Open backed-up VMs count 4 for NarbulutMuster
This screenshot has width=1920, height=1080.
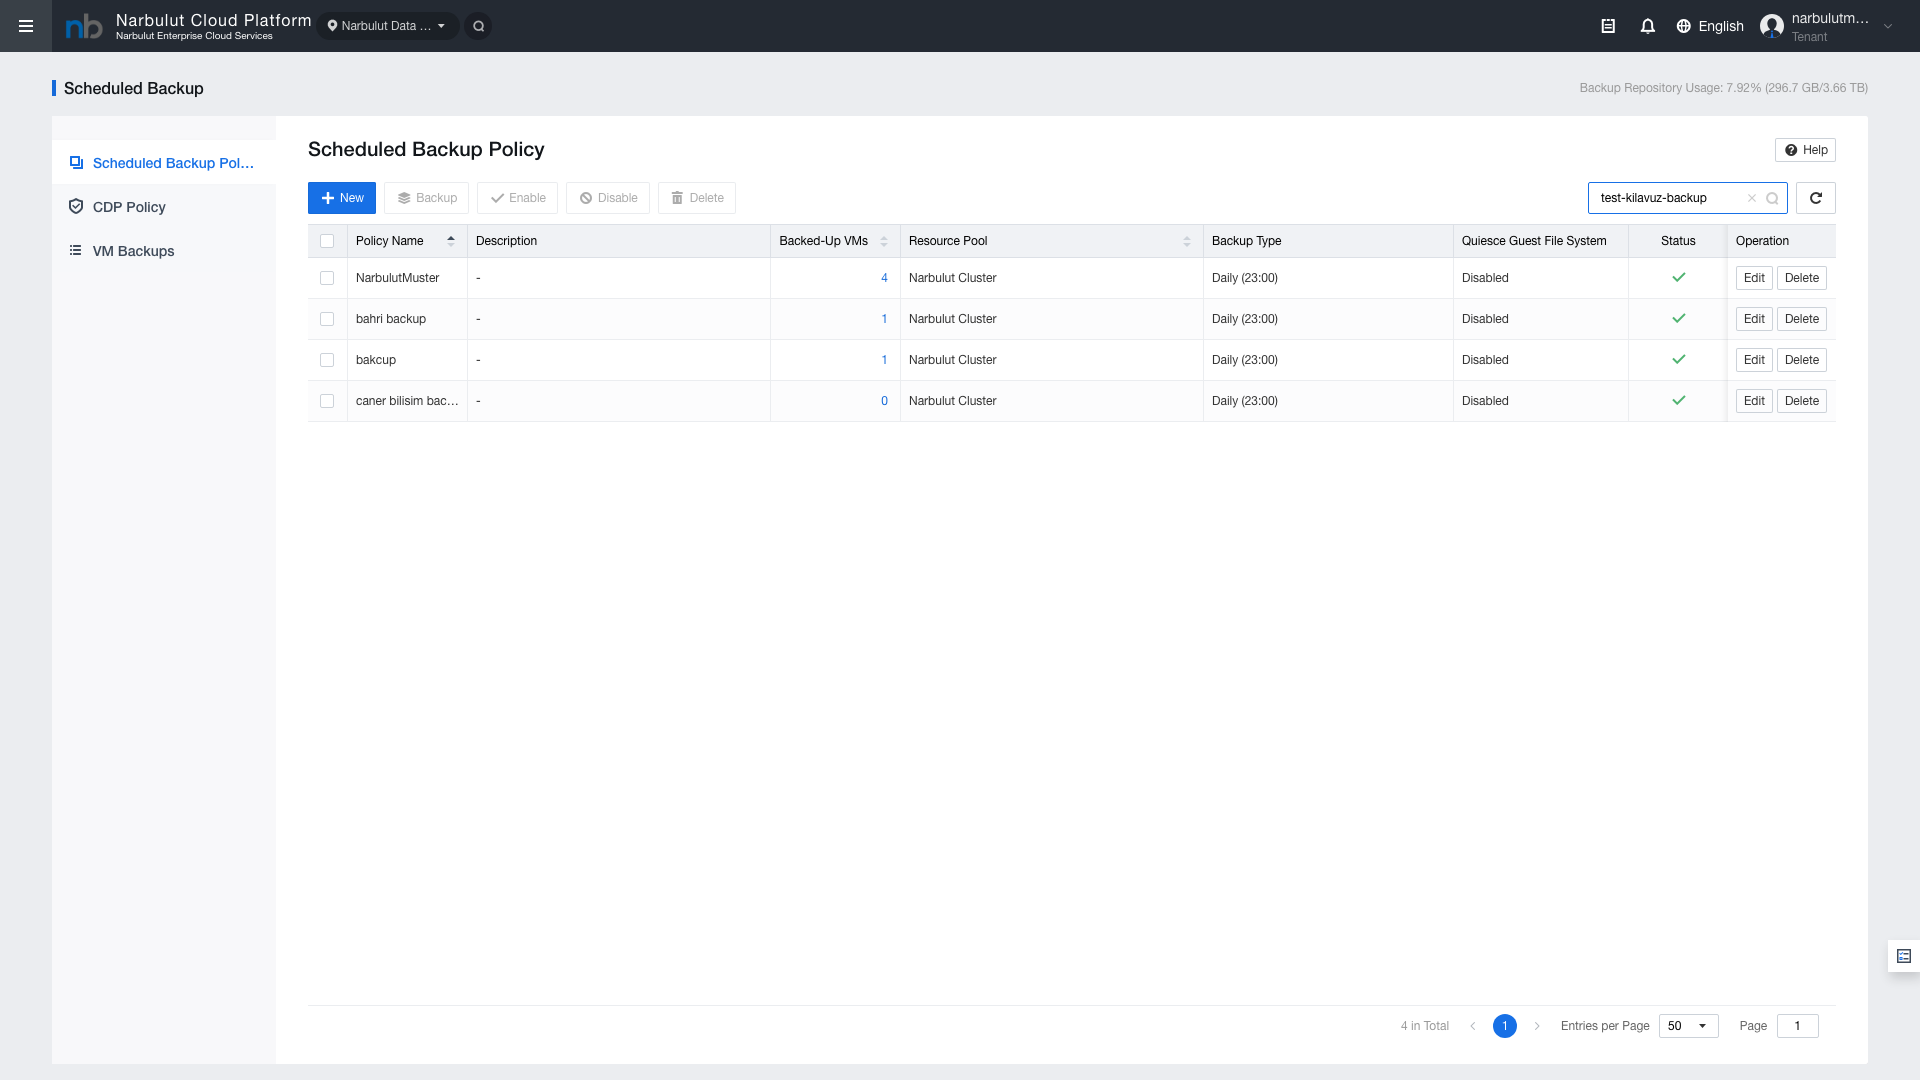pyautogui.click(x=884, y=278)
